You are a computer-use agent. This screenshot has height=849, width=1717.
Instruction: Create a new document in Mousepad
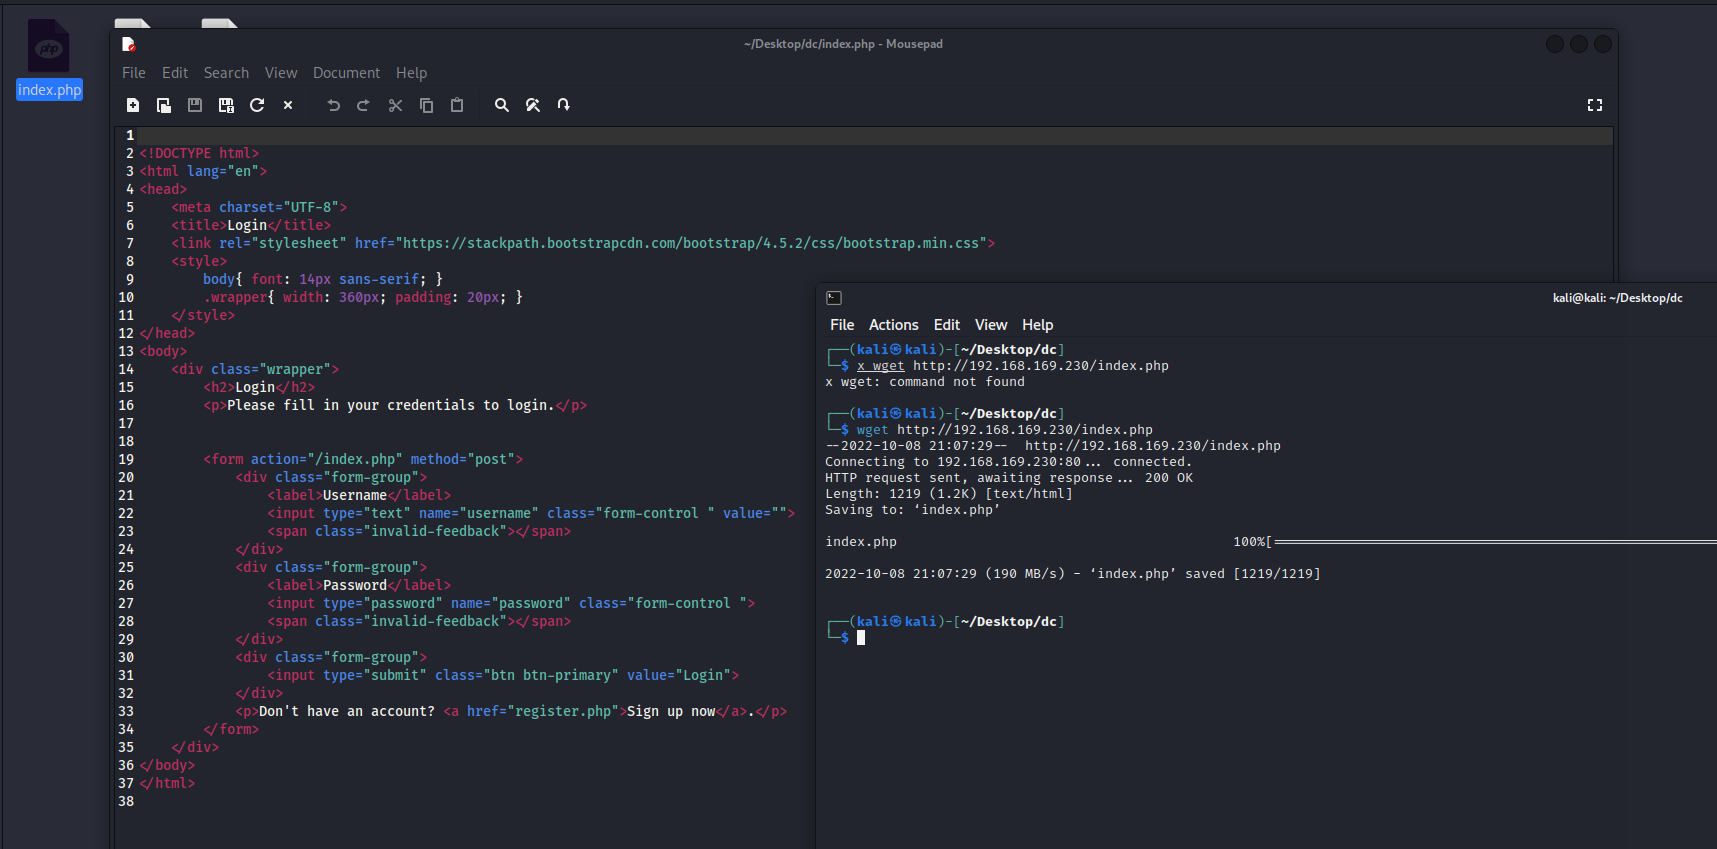click(133, 105)
